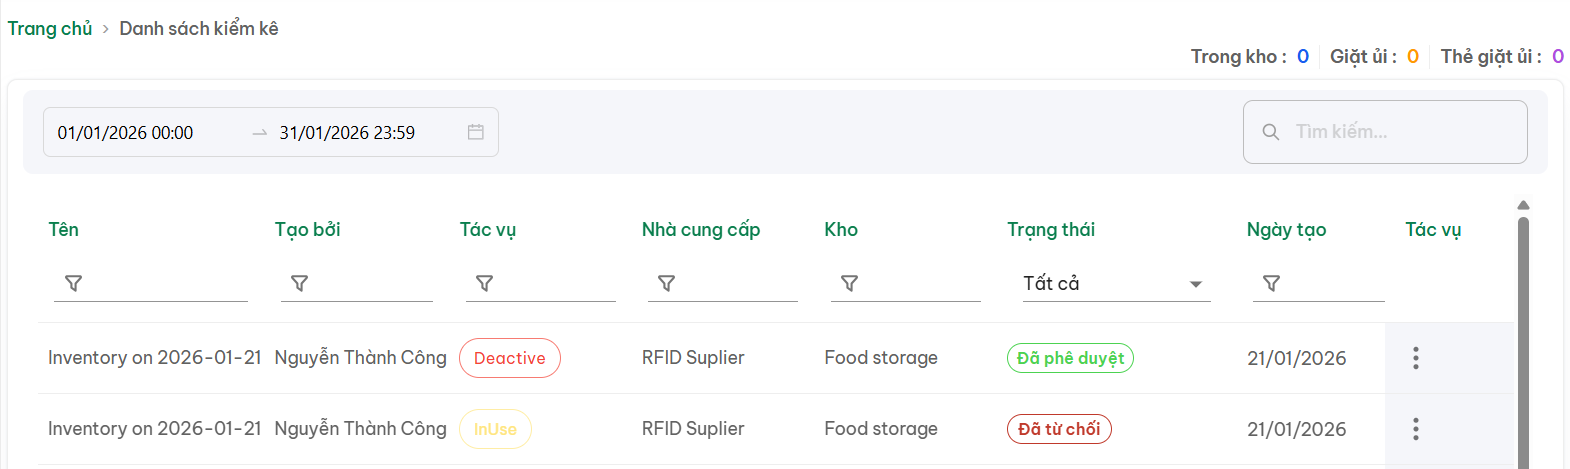Viewport: 1570px width, 469px height.
Task: Expand the Trạng thái 'Tất cả' dropdown
Action: coord(1195,284)
